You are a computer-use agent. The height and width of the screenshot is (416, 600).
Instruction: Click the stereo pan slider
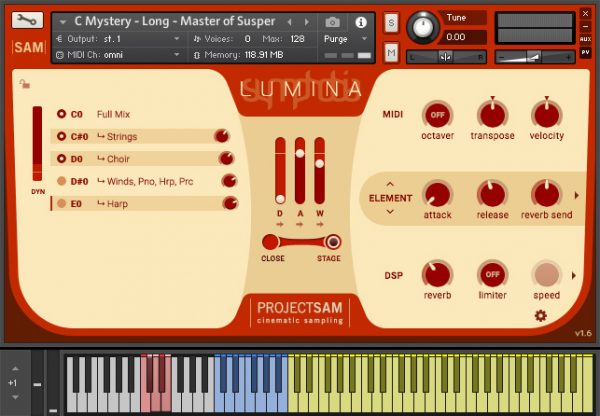(446, 57)
